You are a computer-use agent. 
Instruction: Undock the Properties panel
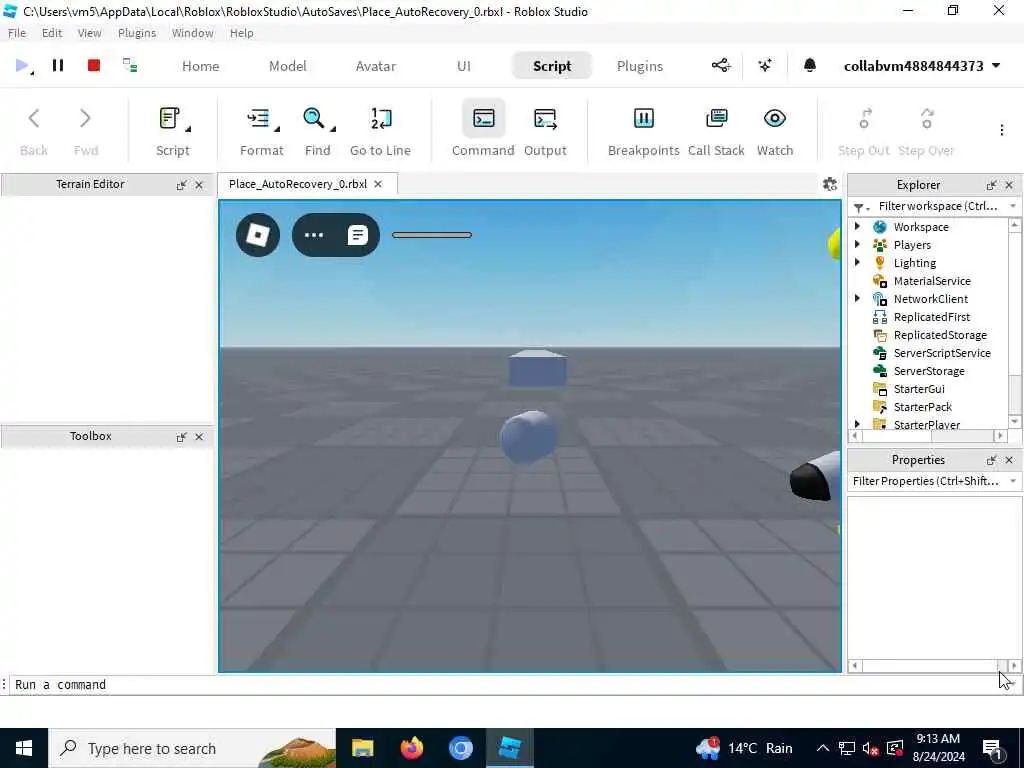coord(991,460)
